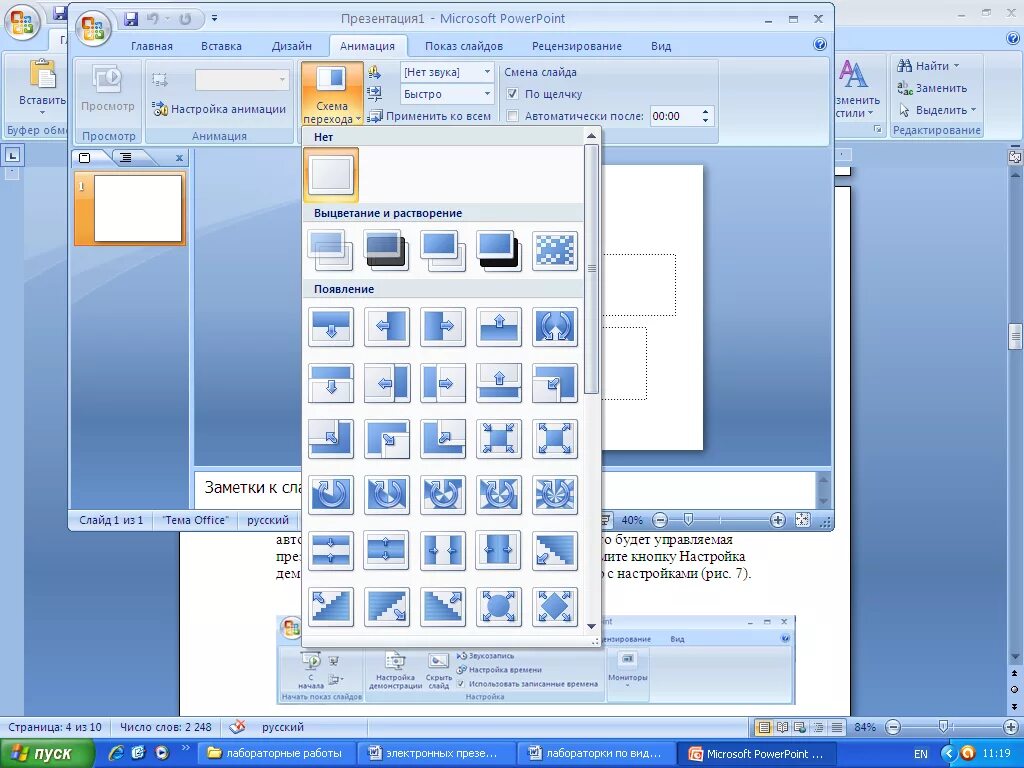
Task: Open the Схема перехода dropdown button
Action: click(332, 93)
